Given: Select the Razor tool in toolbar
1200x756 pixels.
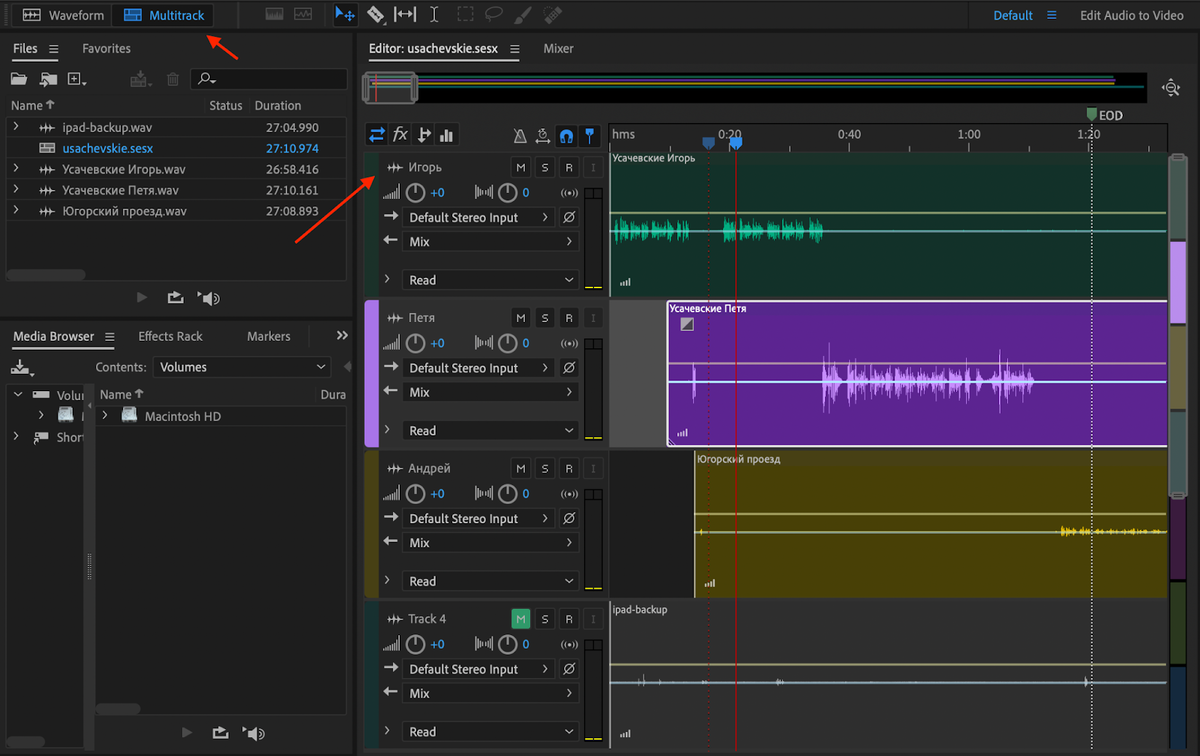Looking at the screenshot, I should click(x=376, y=15).
